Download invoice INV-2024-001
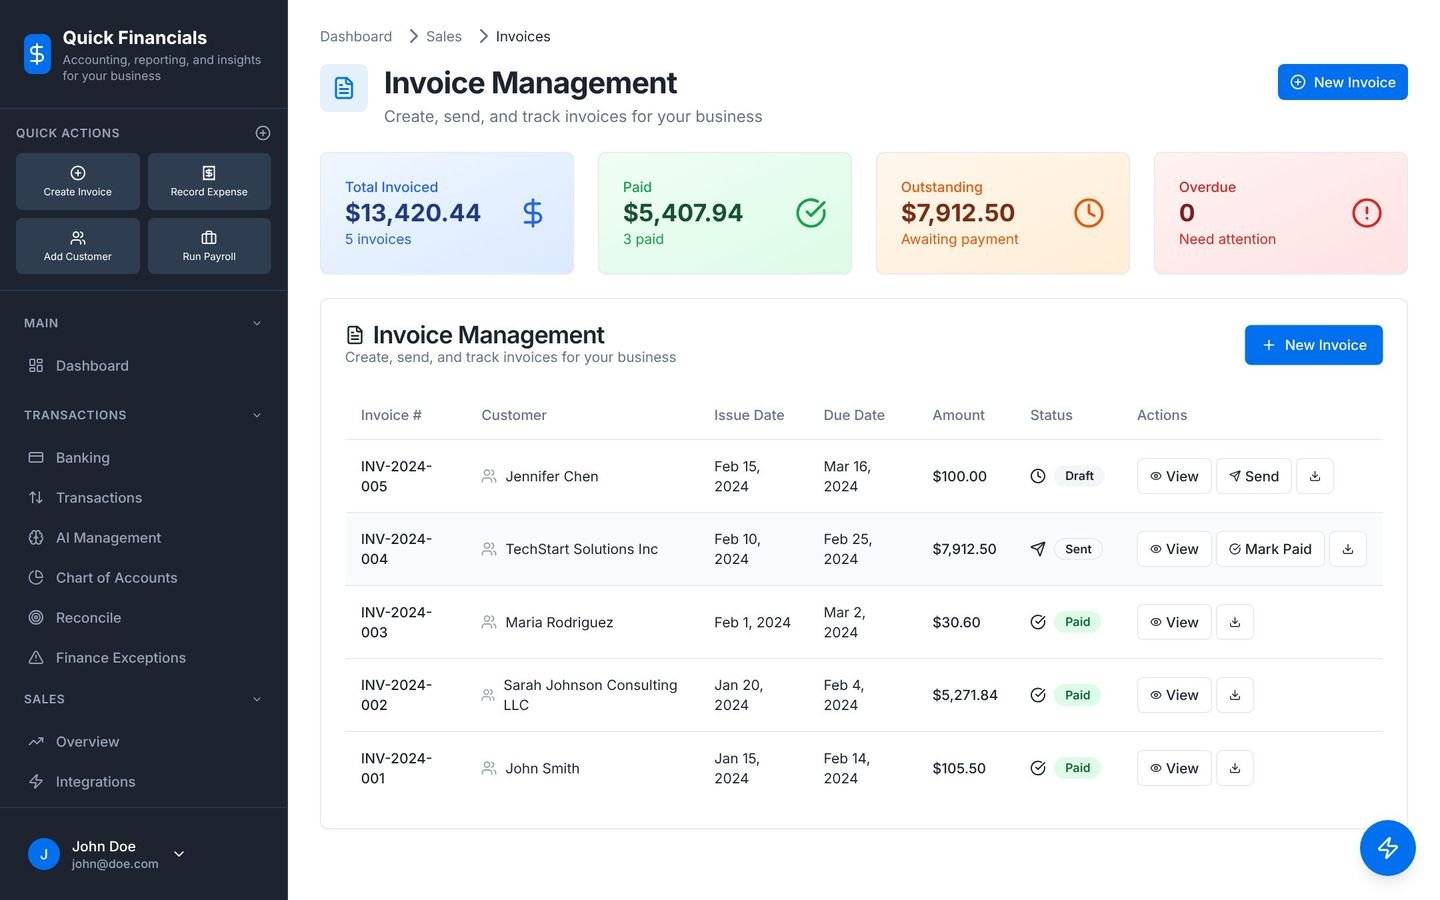1440x900 pixels. (x=1235, y=768)
